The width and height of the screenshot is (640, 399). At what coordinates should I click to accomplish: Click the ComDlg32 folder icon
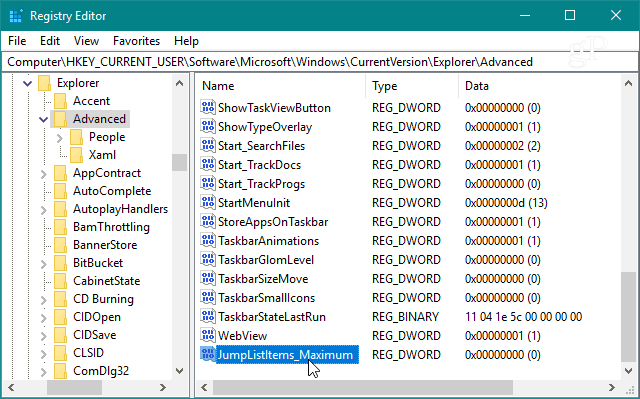click(x=60, y=370)
